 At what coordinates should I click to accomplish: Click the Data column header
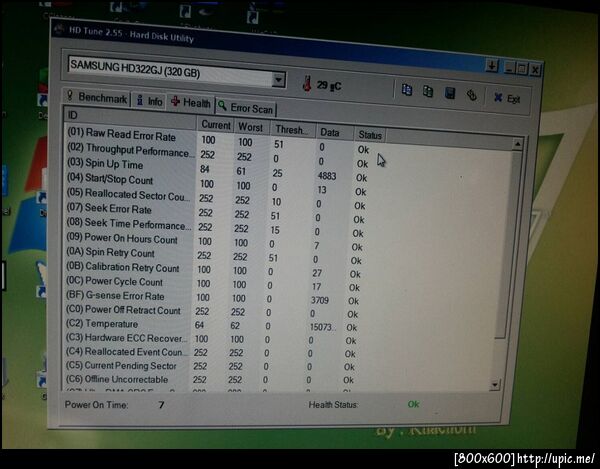coord(334,132)
